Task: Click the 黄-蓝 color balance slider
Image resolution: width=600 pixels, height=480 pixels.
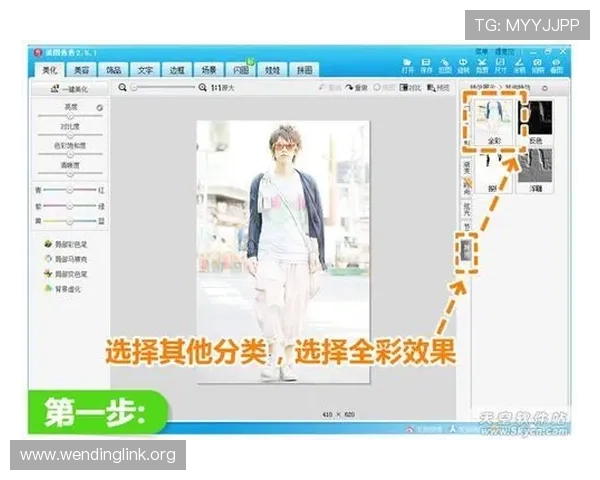Action: [x=70, y=221]
